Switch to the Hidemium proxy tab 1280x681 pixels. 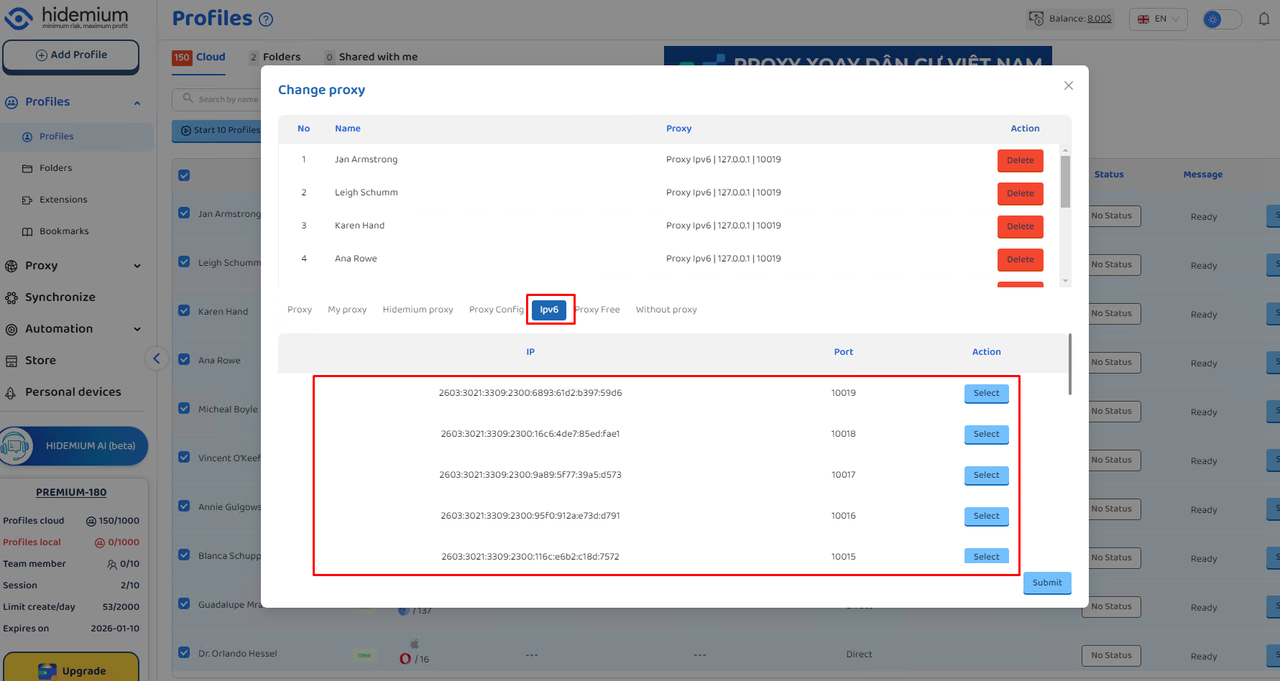[417, 310]
